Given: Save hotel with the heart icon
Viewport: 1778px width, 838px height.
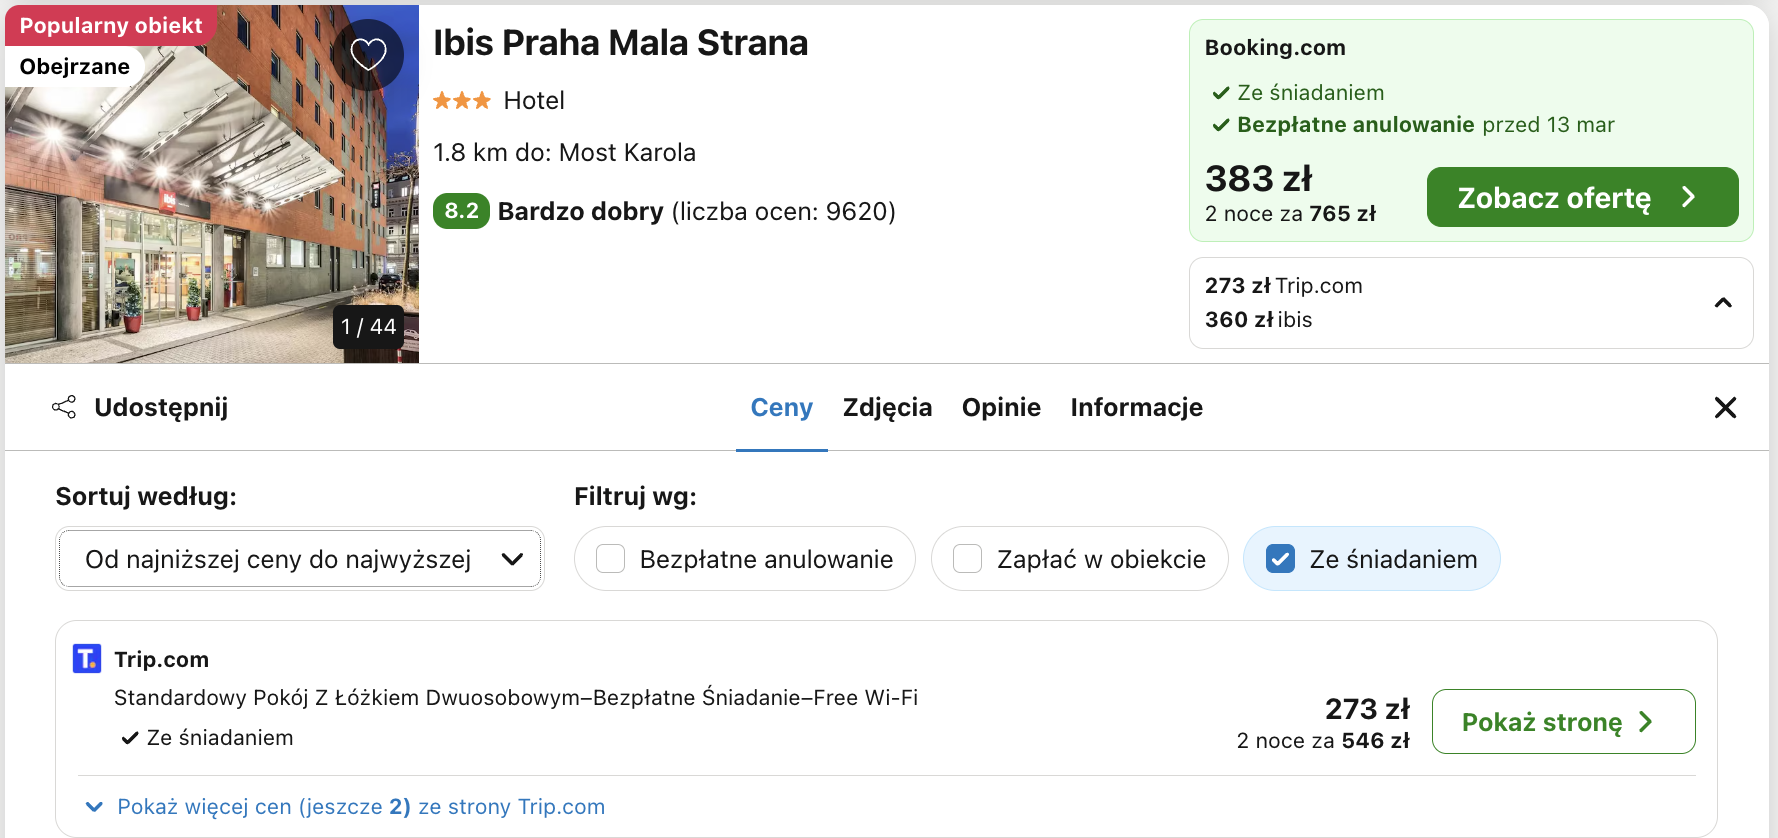Looking at the screenshot, I should (368, 54).
